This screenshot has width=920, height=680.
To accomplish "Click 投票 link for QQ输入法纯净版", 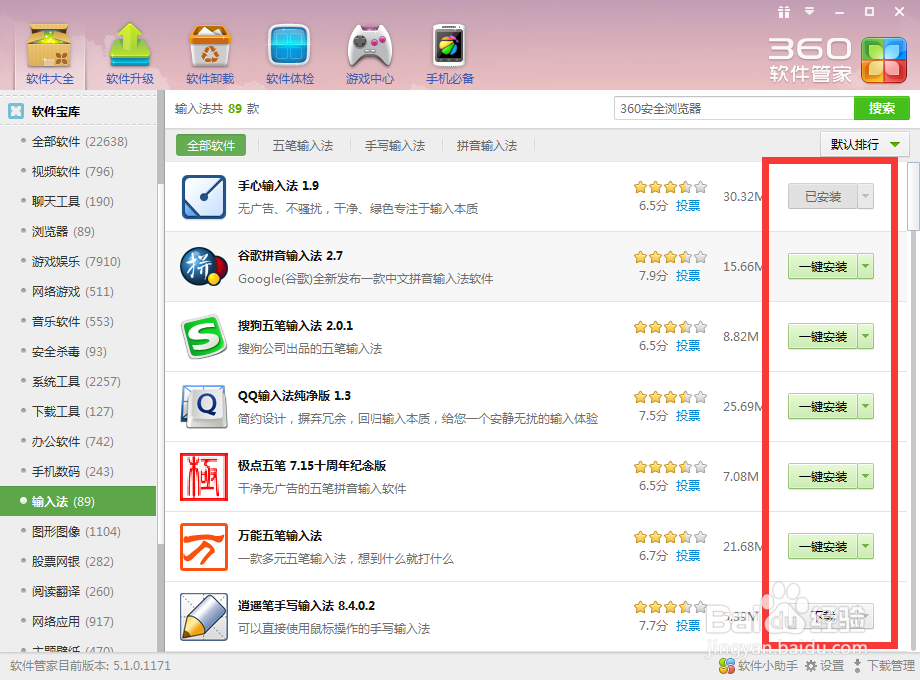I will point(688,415).
